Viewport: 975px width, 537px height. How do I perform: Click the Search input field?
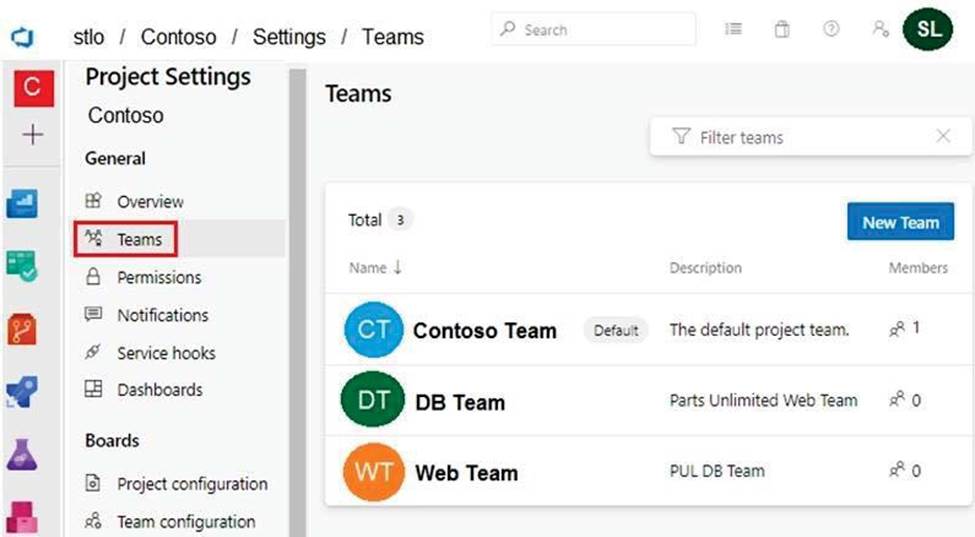595,30
